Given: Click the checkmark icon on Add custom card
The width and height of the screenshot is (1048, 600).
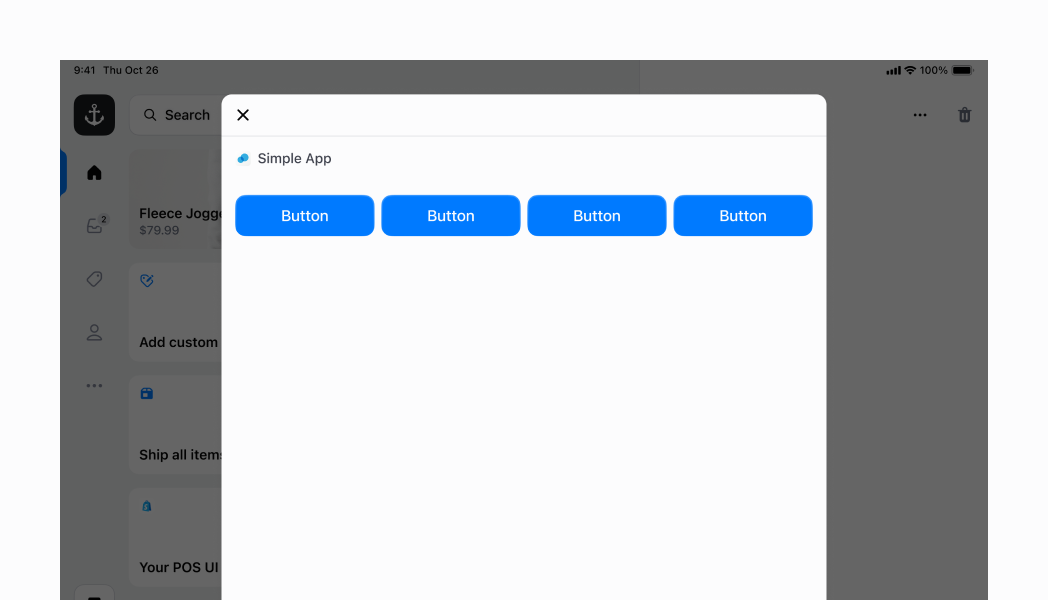Looking at the screenshot, I should [147, 280].
